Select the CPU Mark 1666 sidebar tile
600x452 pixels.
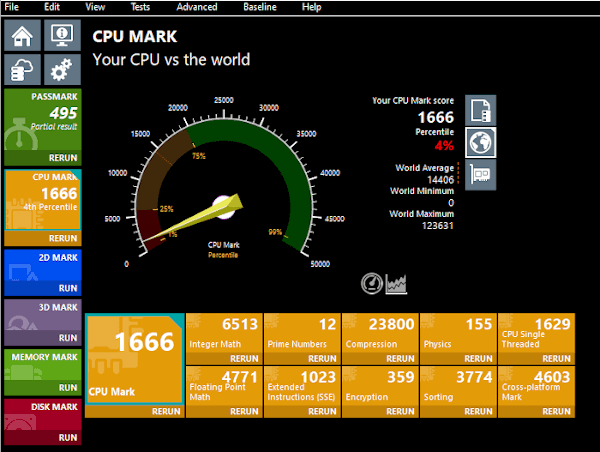(x=43, y=200)
